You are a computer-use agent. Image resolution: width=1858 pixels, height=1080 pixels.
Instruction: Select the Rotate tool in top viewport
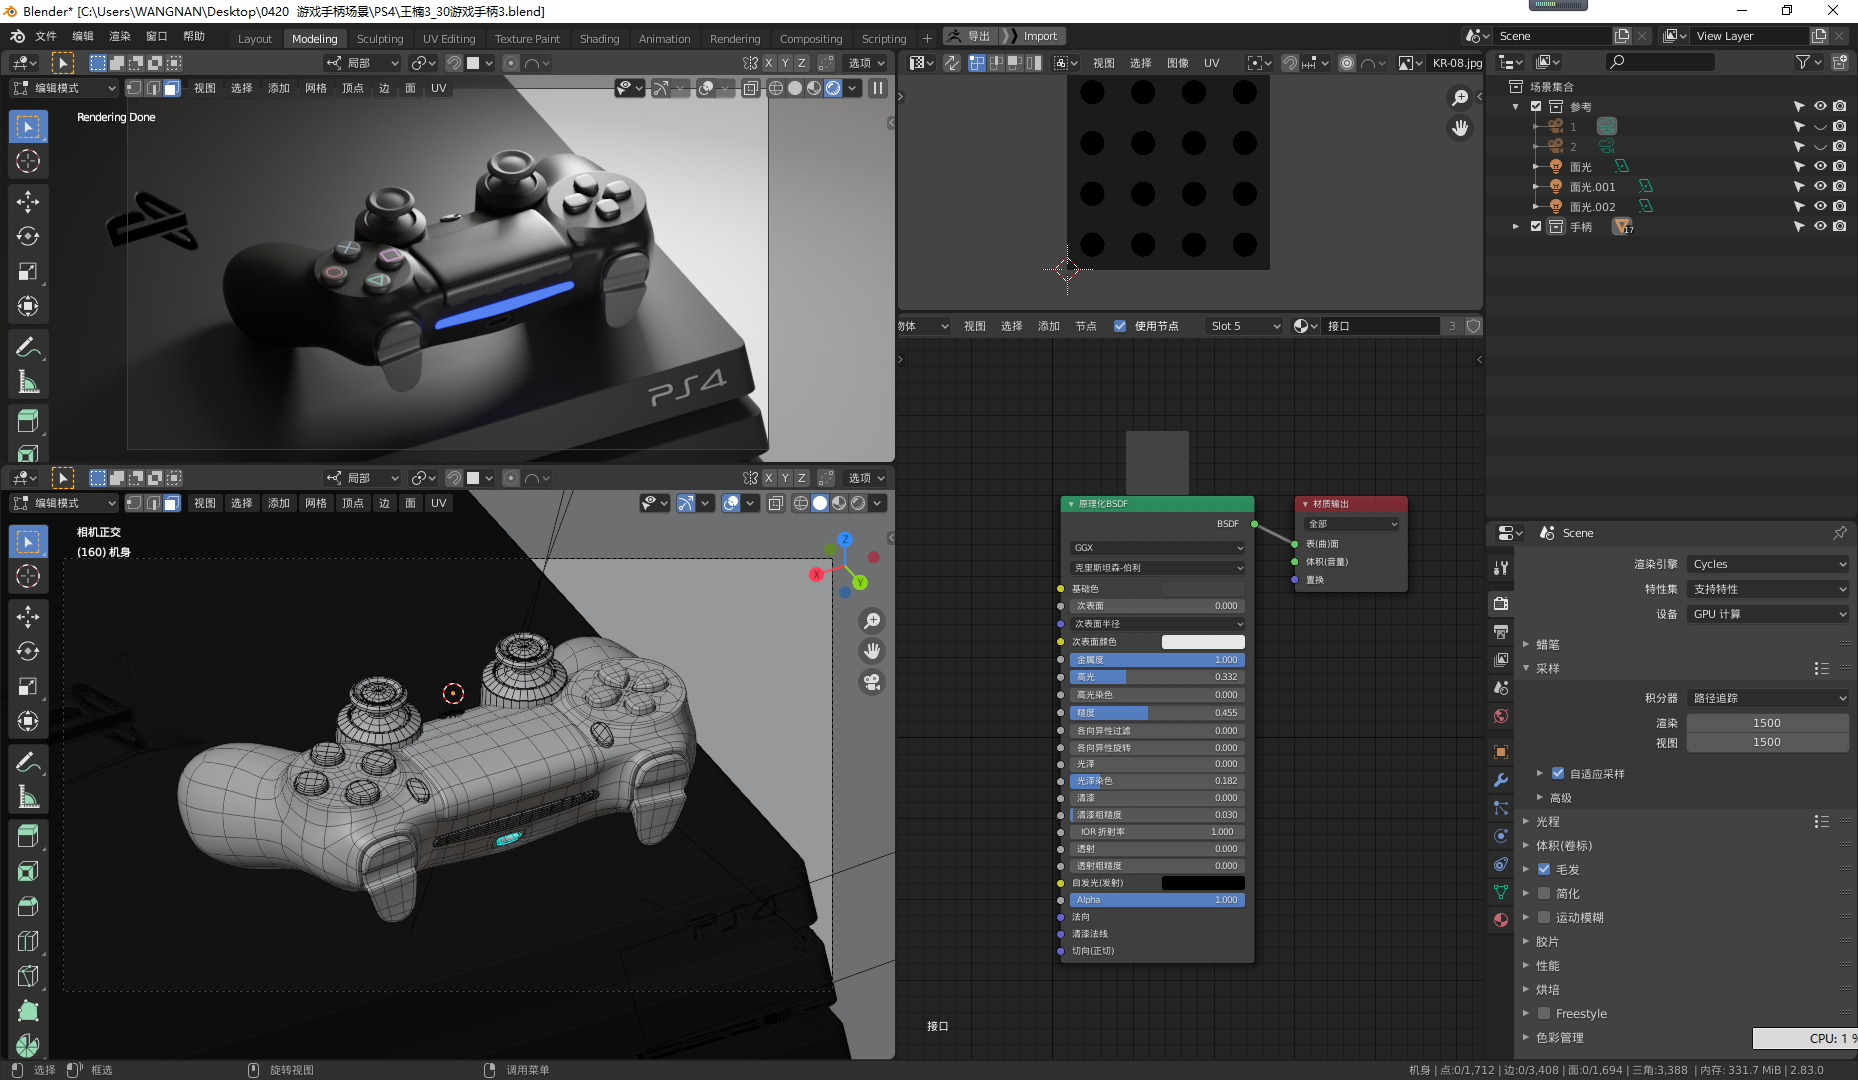(x=28, y=236)
